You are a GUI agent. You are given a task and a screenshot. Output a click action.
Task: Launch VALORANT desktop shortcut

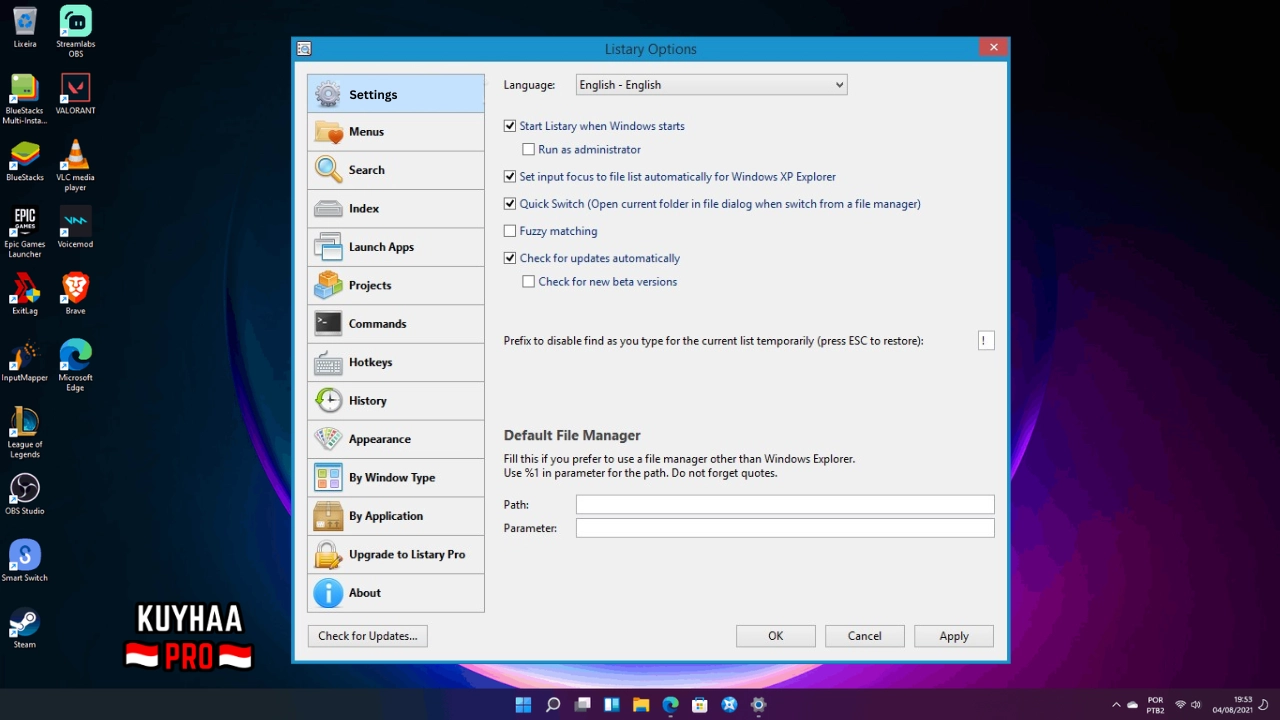(x=75, y=94)
